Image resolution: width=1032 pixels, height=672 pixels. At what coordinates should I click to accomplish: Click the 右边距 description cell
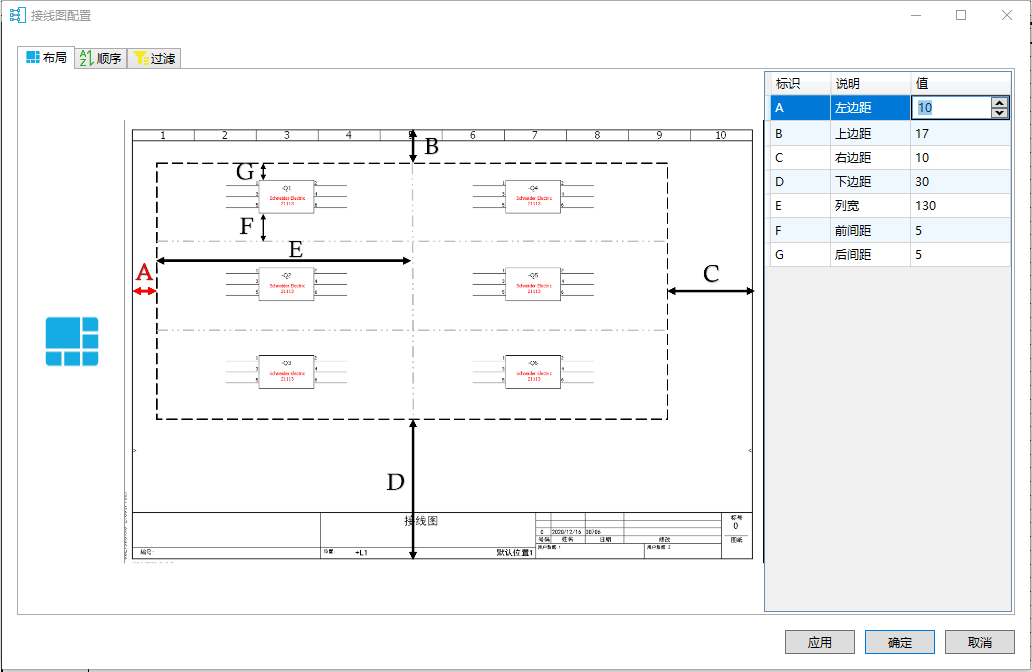[x=870, y=158]
